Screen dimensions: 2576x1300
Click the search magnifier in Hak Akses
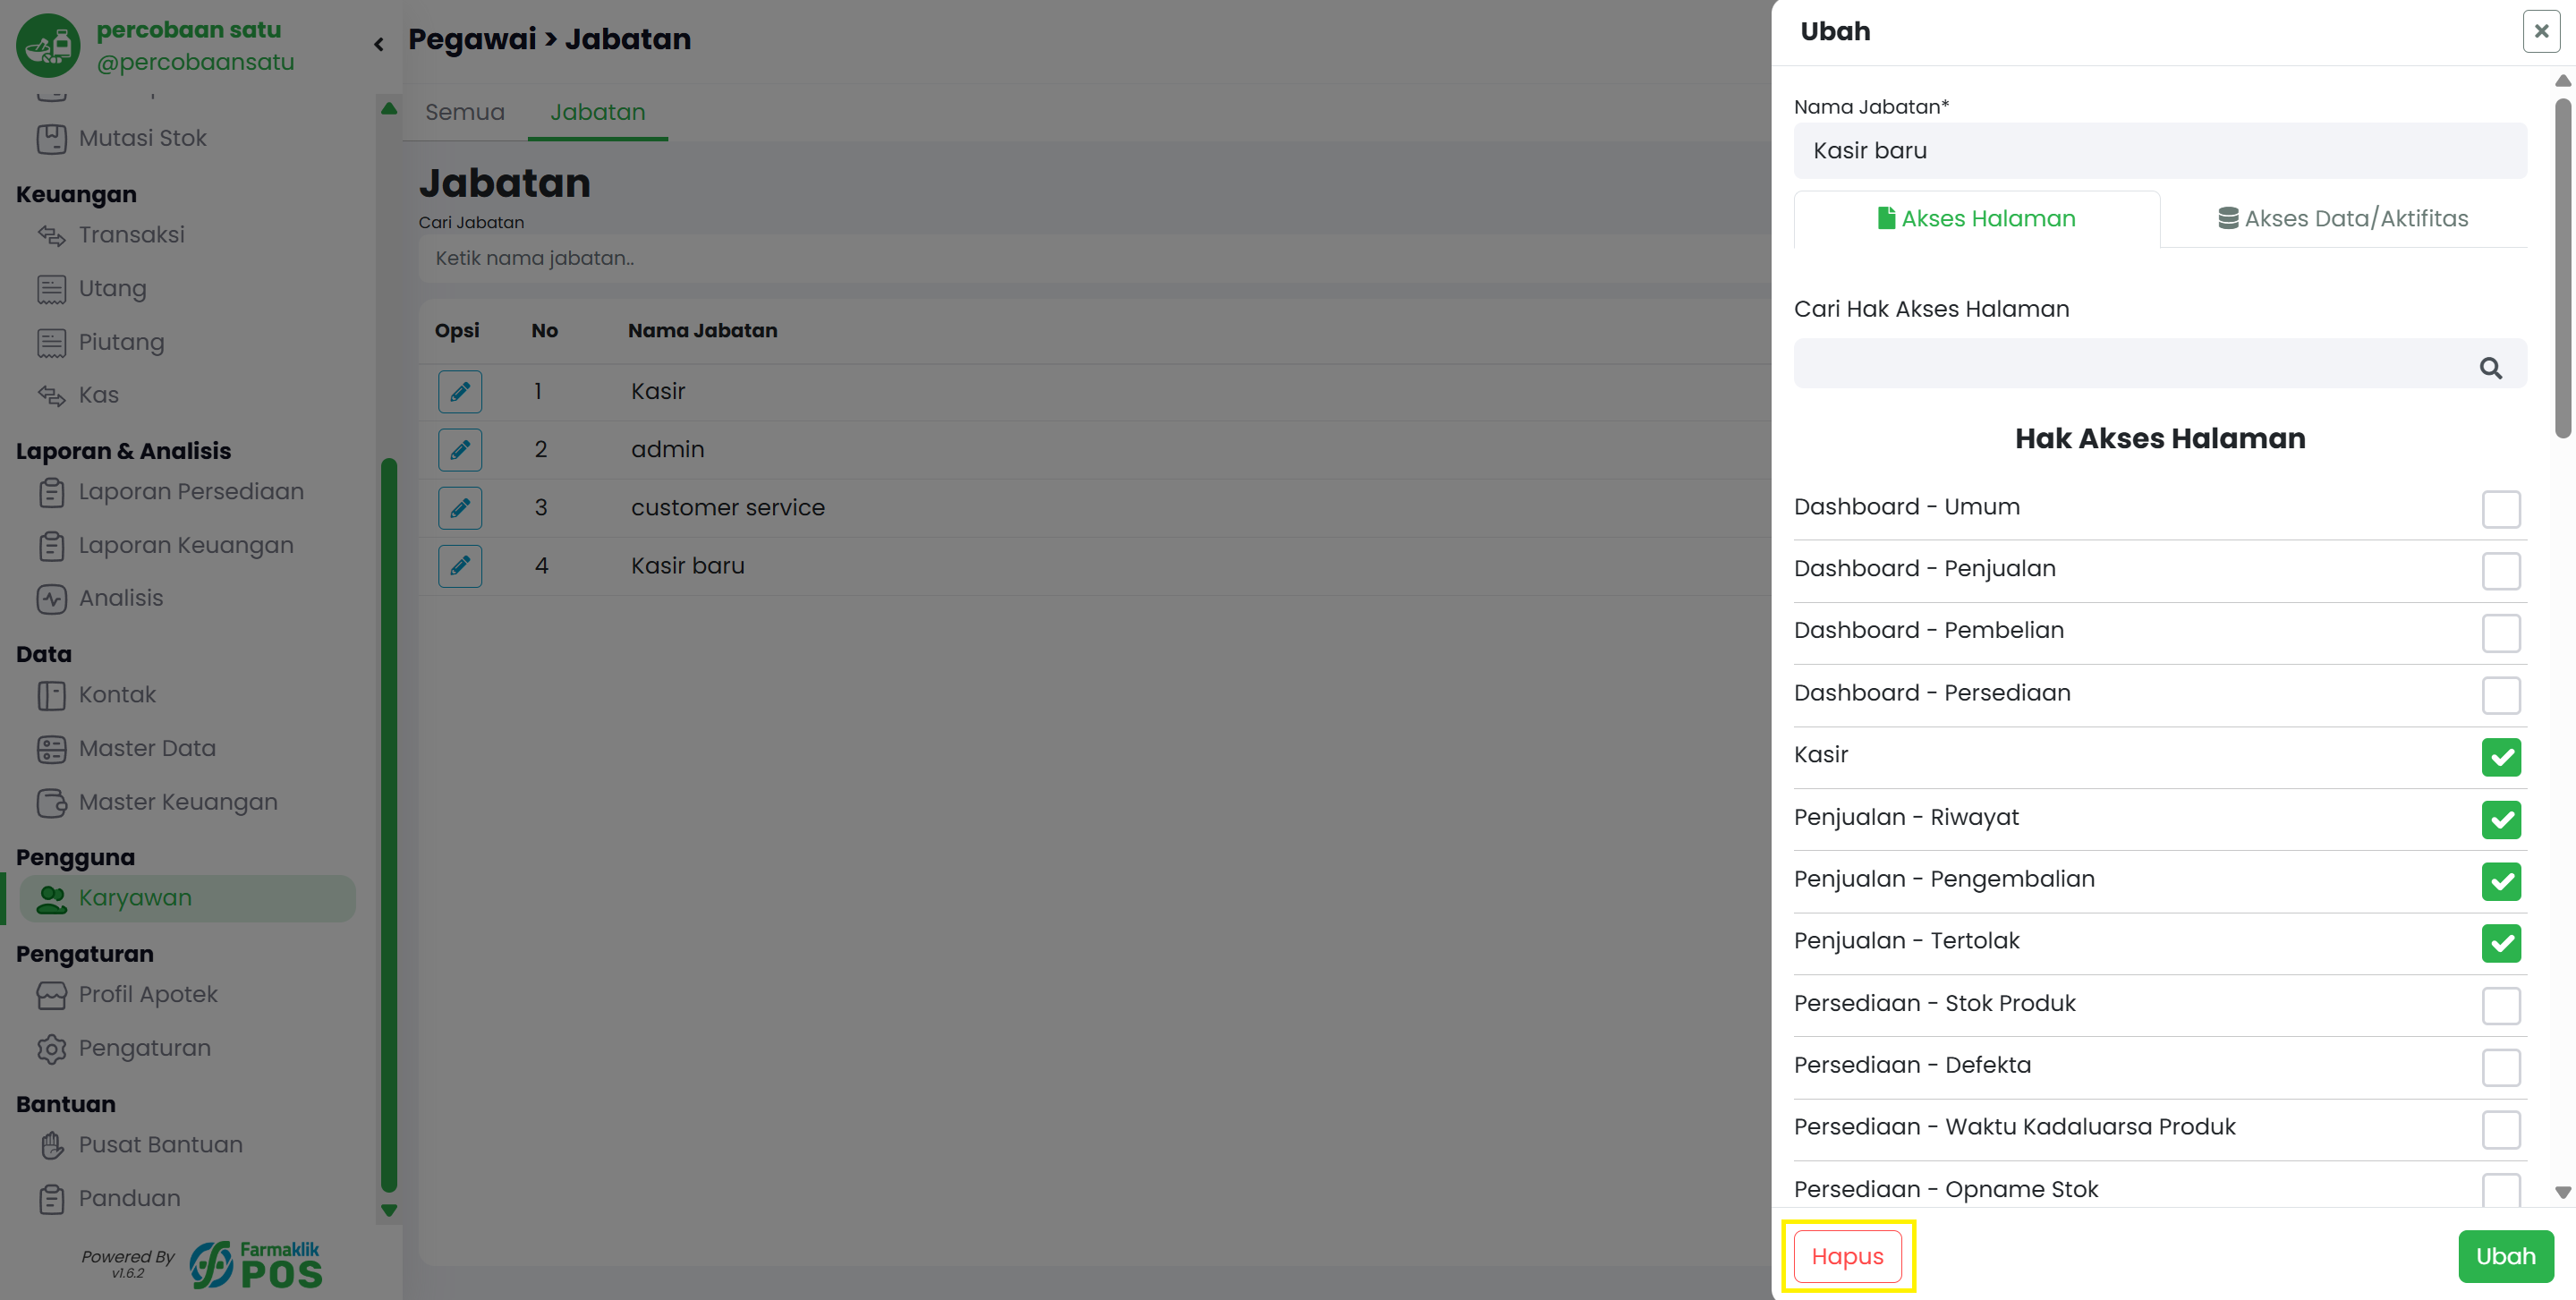click(2490, 368)
